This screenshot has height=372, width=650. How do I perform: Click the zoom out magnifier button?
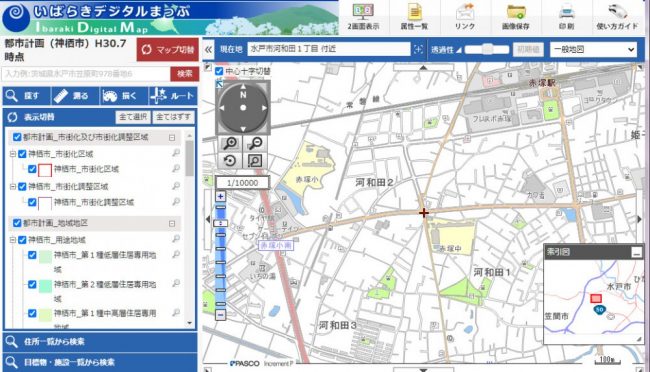point(255,143)
